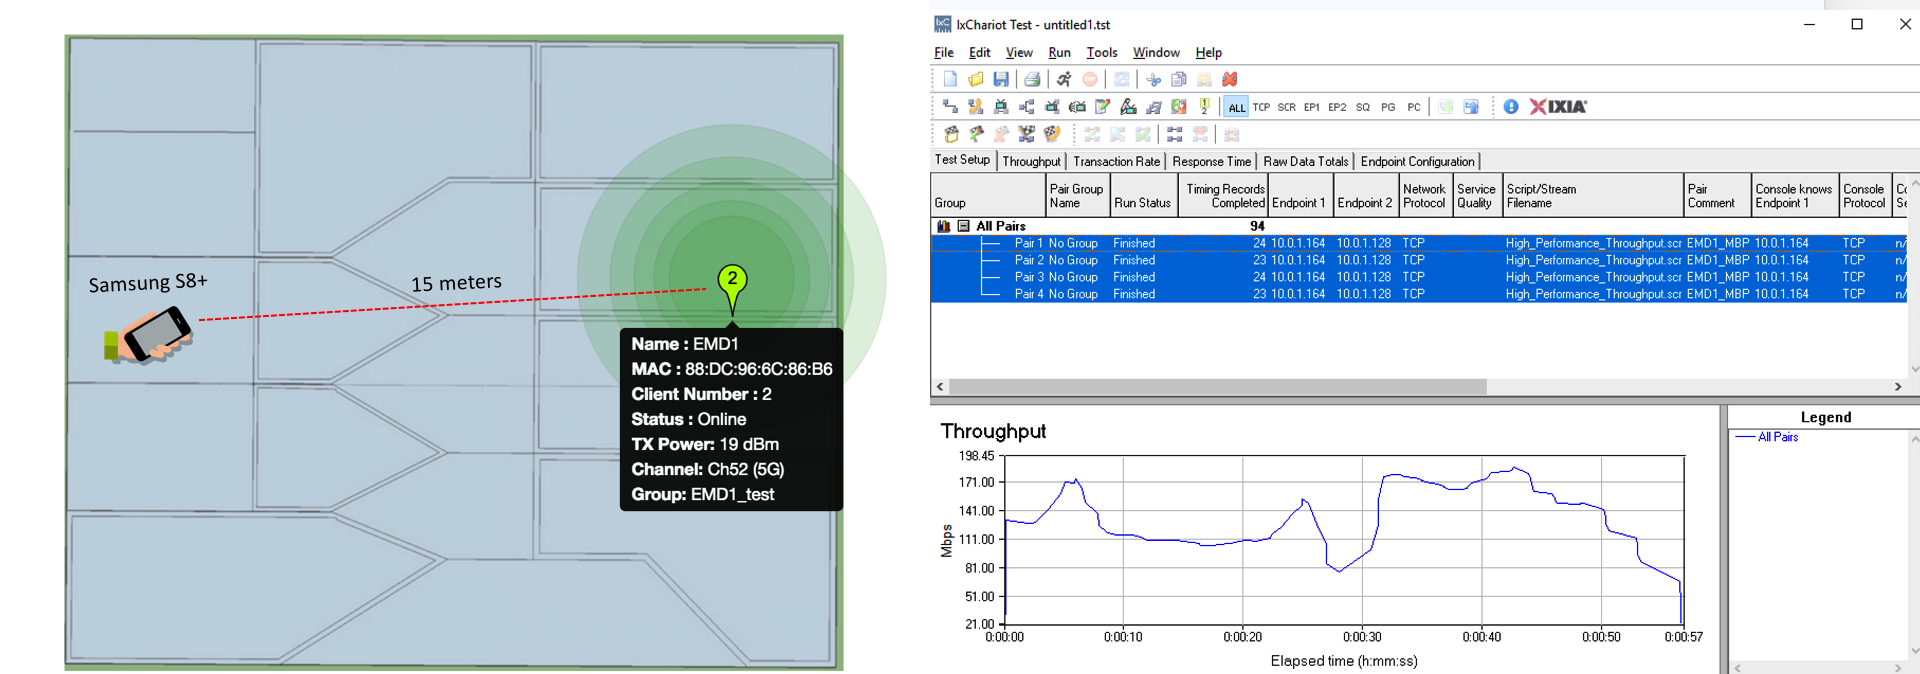Open the Help menu
This screenshot has width=1920, height=674.
(1209, 53)
